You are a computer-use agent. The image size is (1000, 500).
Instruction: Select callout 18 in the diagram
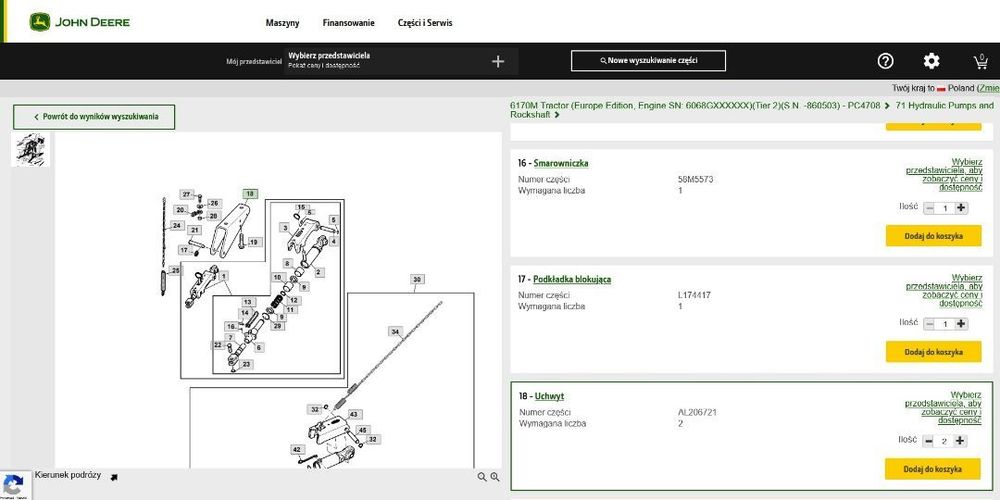tap(250, 193)
